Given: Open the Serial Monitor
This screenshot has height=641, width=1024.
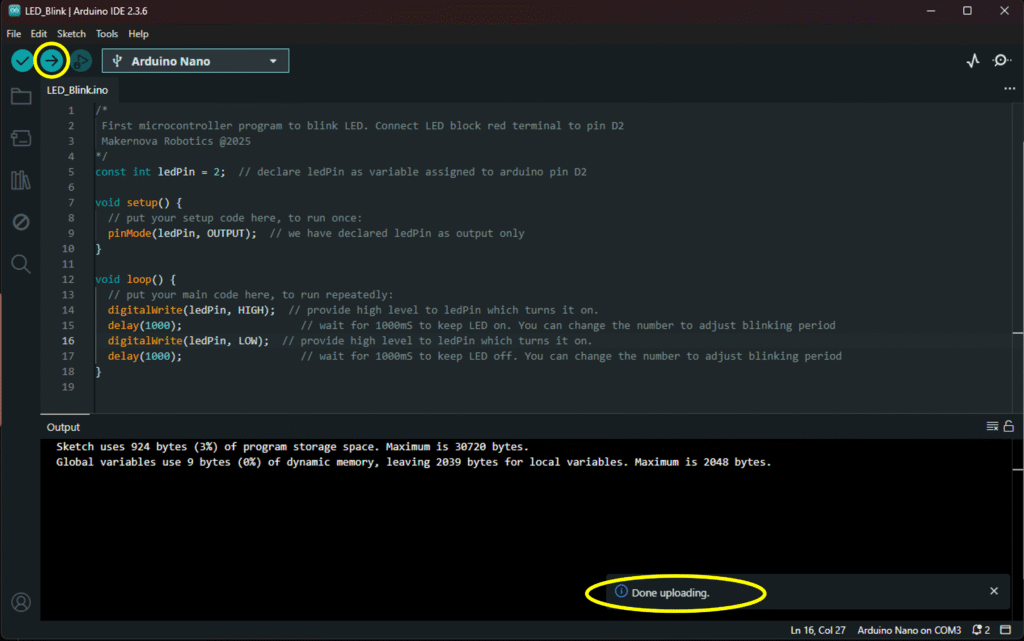Looking at the screenshot, I should [1001, 61].
